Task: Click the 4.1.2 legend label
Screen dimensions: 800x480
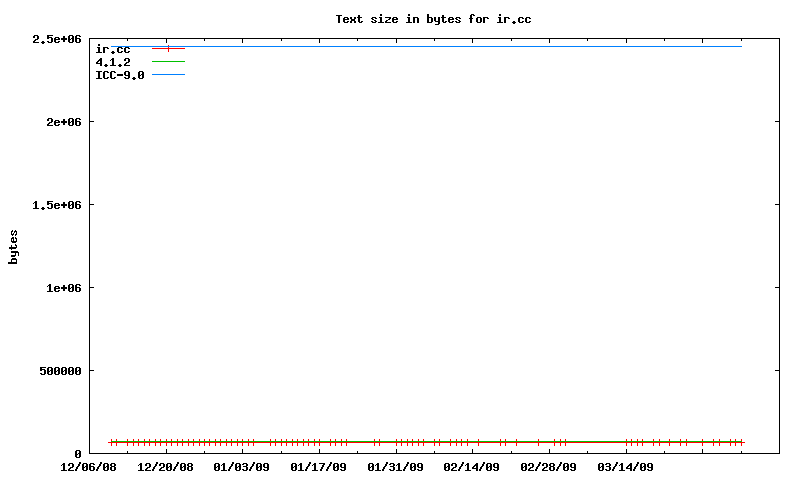Action: tap(113, 62)
